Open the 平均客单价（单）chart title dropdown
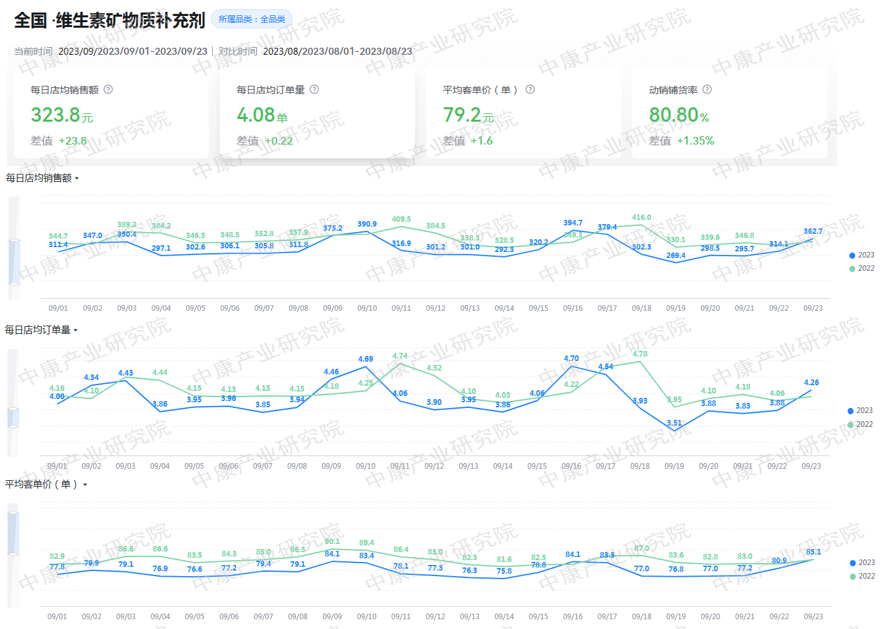Screen dimensions: 888x629 (x=85, y=485)
